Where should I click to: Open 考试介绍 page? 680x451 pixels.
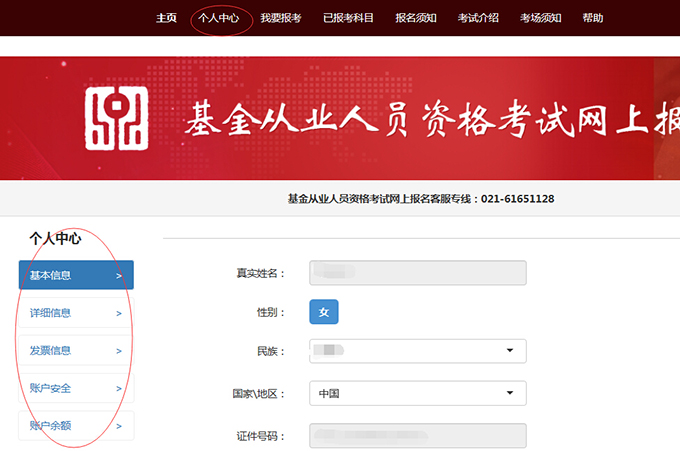point(478,18)
